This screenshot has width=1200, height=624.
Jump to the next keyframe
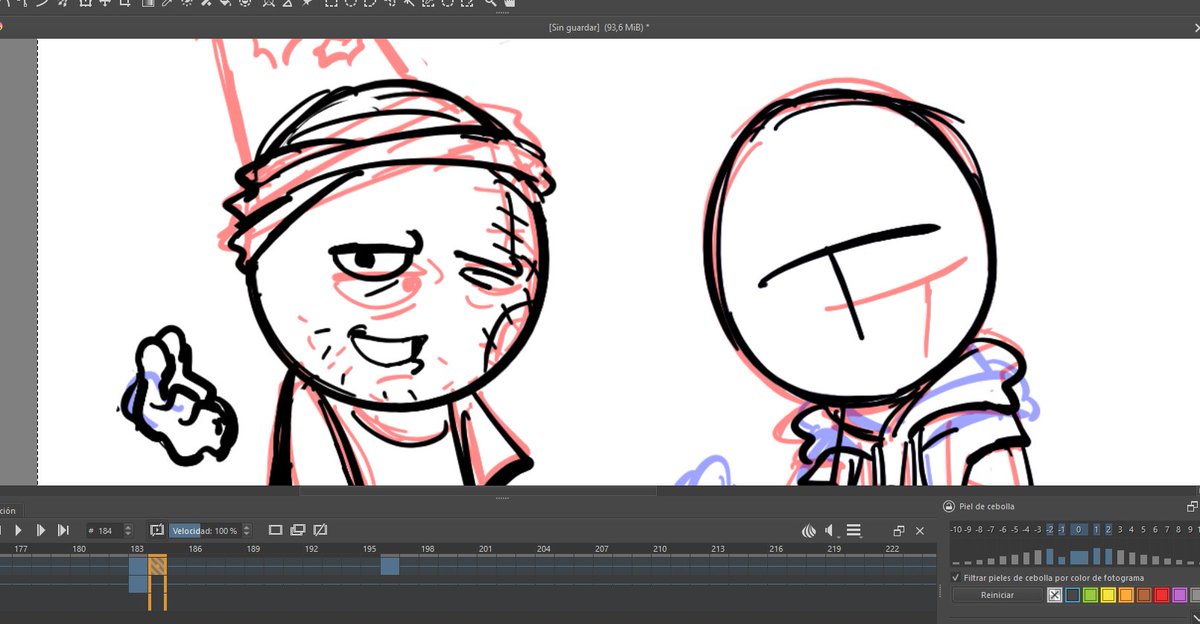(63, 530)
